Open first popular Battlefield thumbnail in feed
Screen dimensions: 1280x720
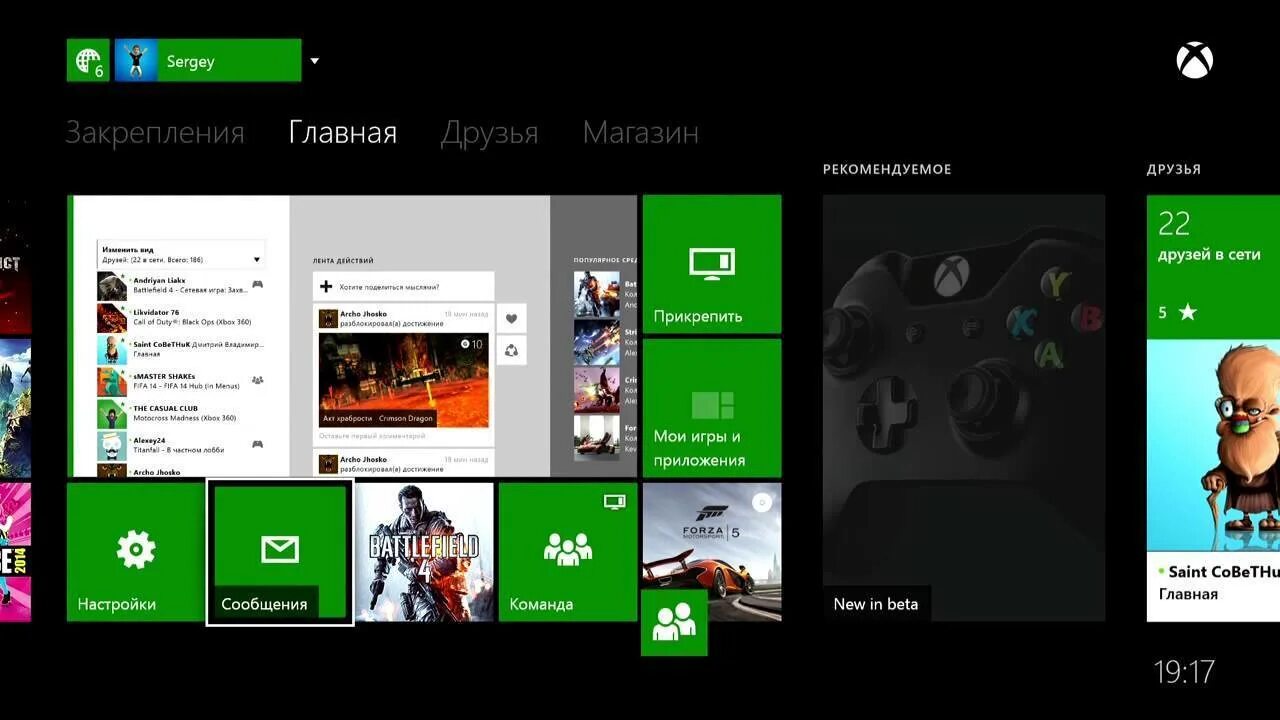[597, 294]
